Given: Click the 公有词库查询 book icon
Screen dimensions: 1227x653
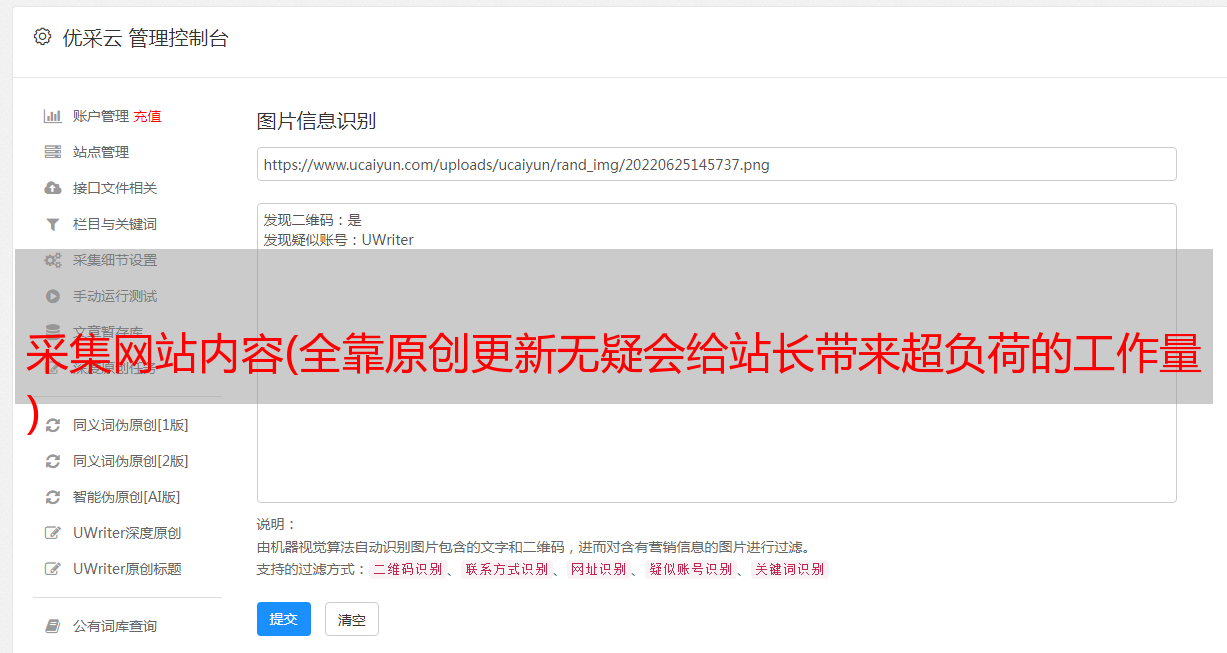Looking at the screenshot, I should [x=53, y=626].
